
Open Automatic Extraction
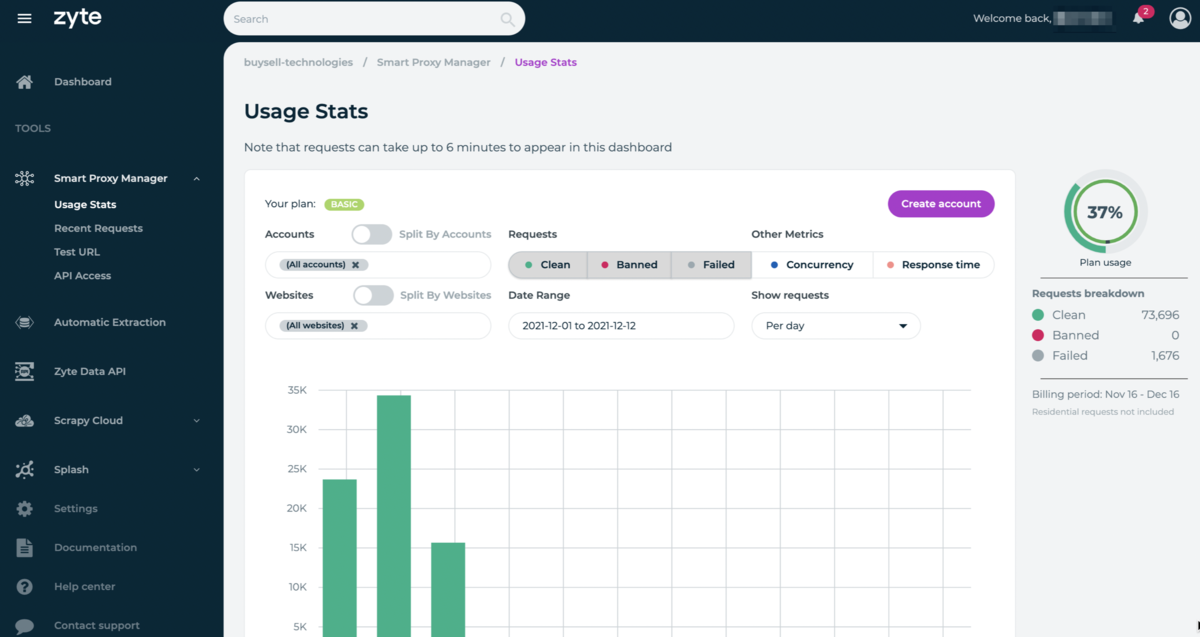[x=110, y=322]
